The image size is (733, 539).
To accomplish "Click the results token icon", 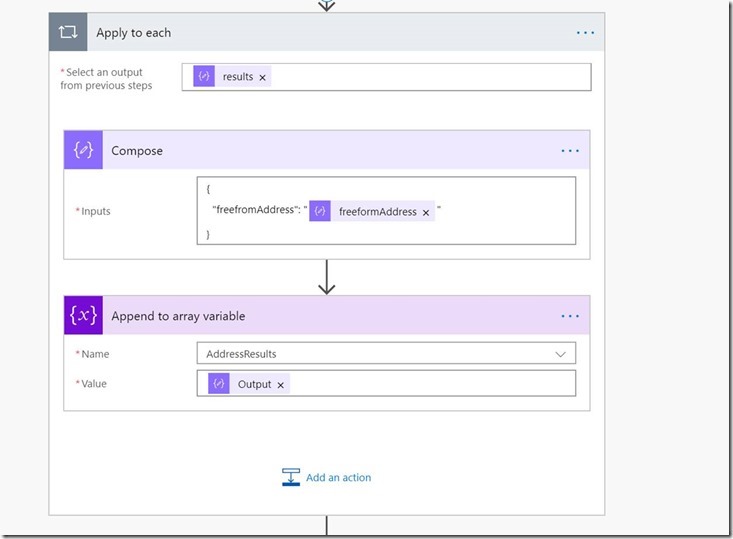I will tap(204, 77).
